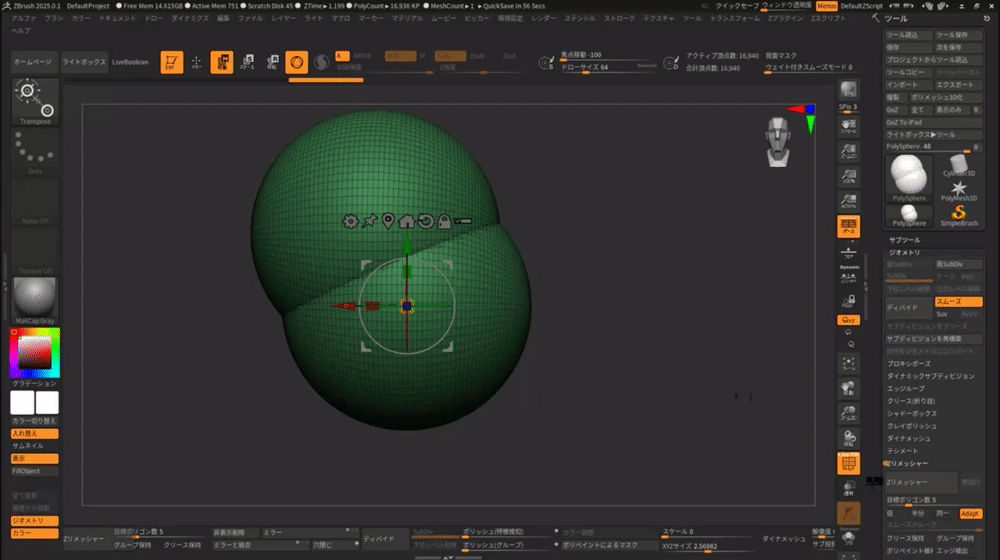
Task: Select the Draw mode icon
Action: click(x=196, y=62)
